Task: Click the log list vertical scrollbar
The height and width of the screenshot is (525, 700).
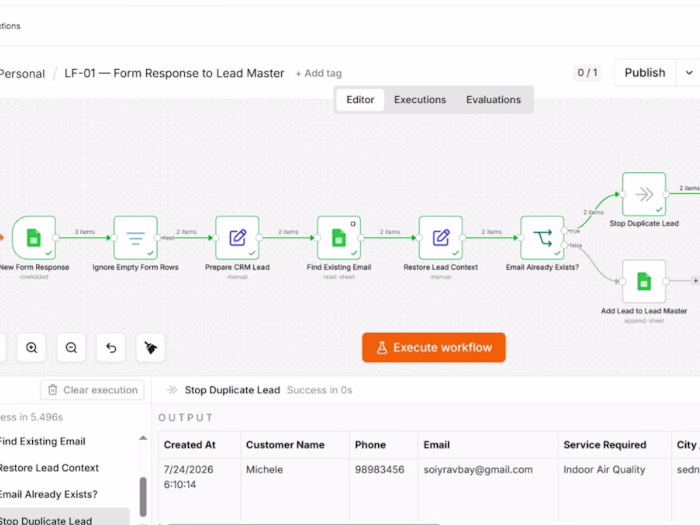Action: pyautogui.click(x=143, y=496)
